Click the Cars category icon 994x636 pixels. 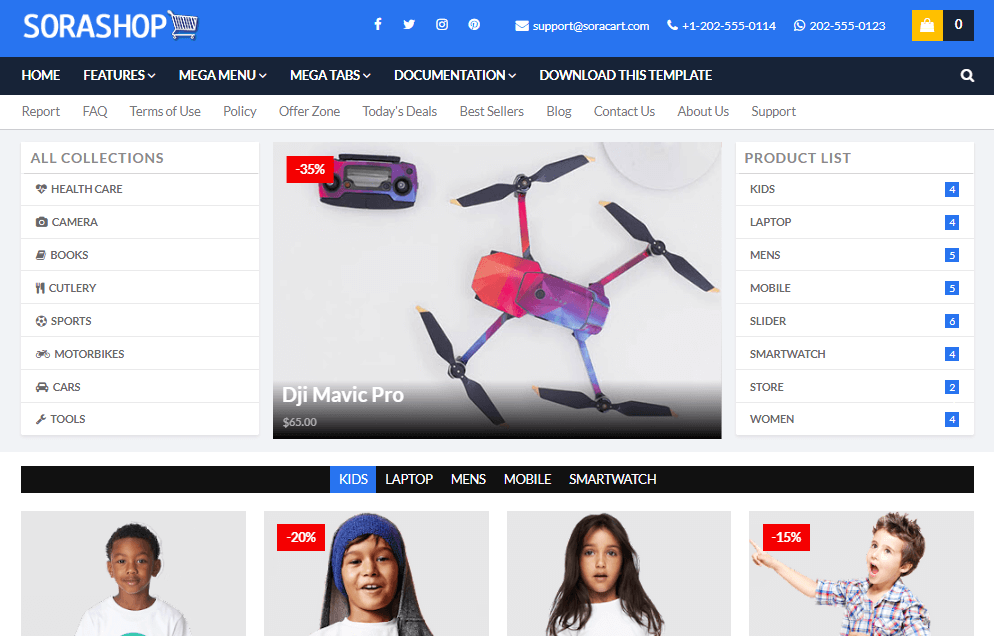pyautogui.click(x=42, y=387)
